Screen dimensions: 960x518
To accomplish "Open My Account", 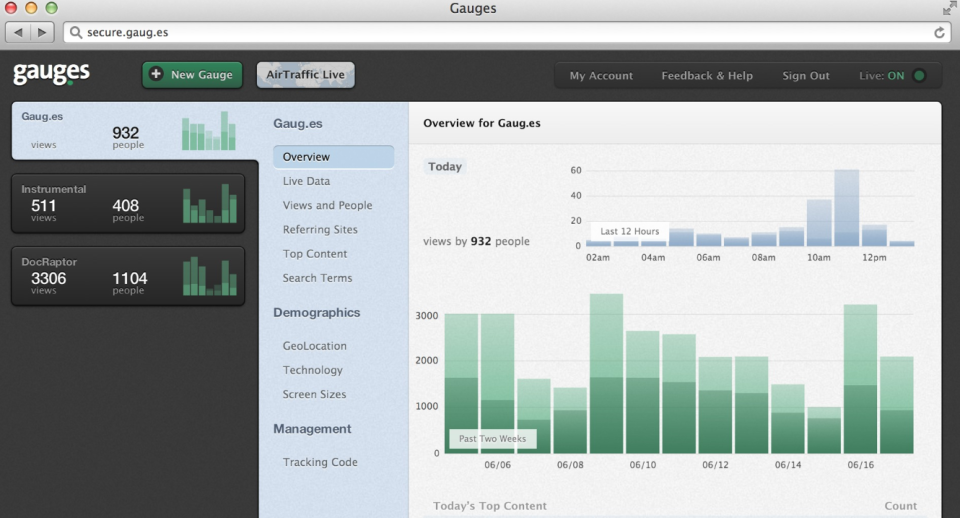I will 601,76.
